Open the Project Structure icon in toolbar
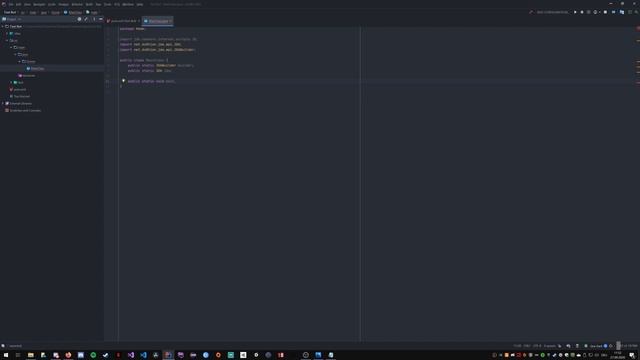Image resolution: width=640 pixels, height=360 pixels. tap(622, 12)
